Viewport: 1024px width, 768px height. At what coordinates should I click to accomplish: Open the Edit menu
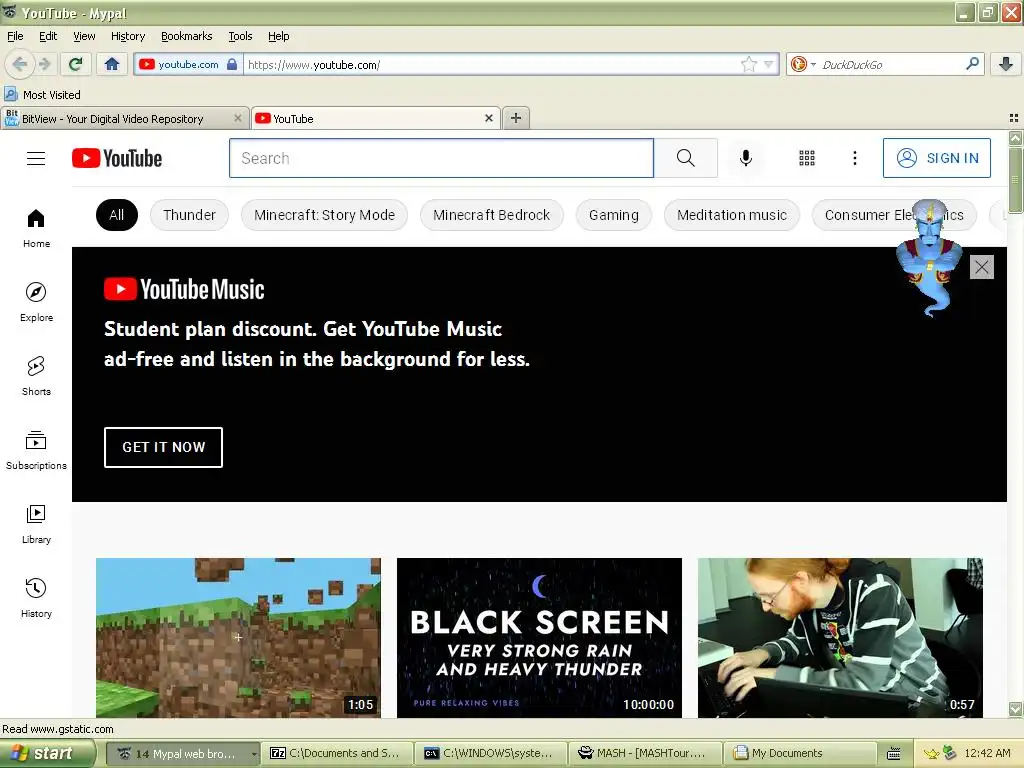[x=48, y=36]
